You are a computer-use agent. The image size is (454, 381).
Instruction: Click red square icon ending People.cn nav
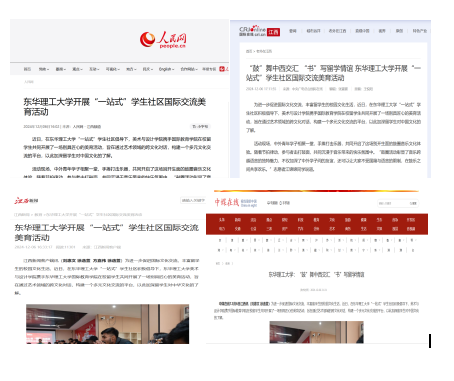pyautogui.click(x=222, y=69)
